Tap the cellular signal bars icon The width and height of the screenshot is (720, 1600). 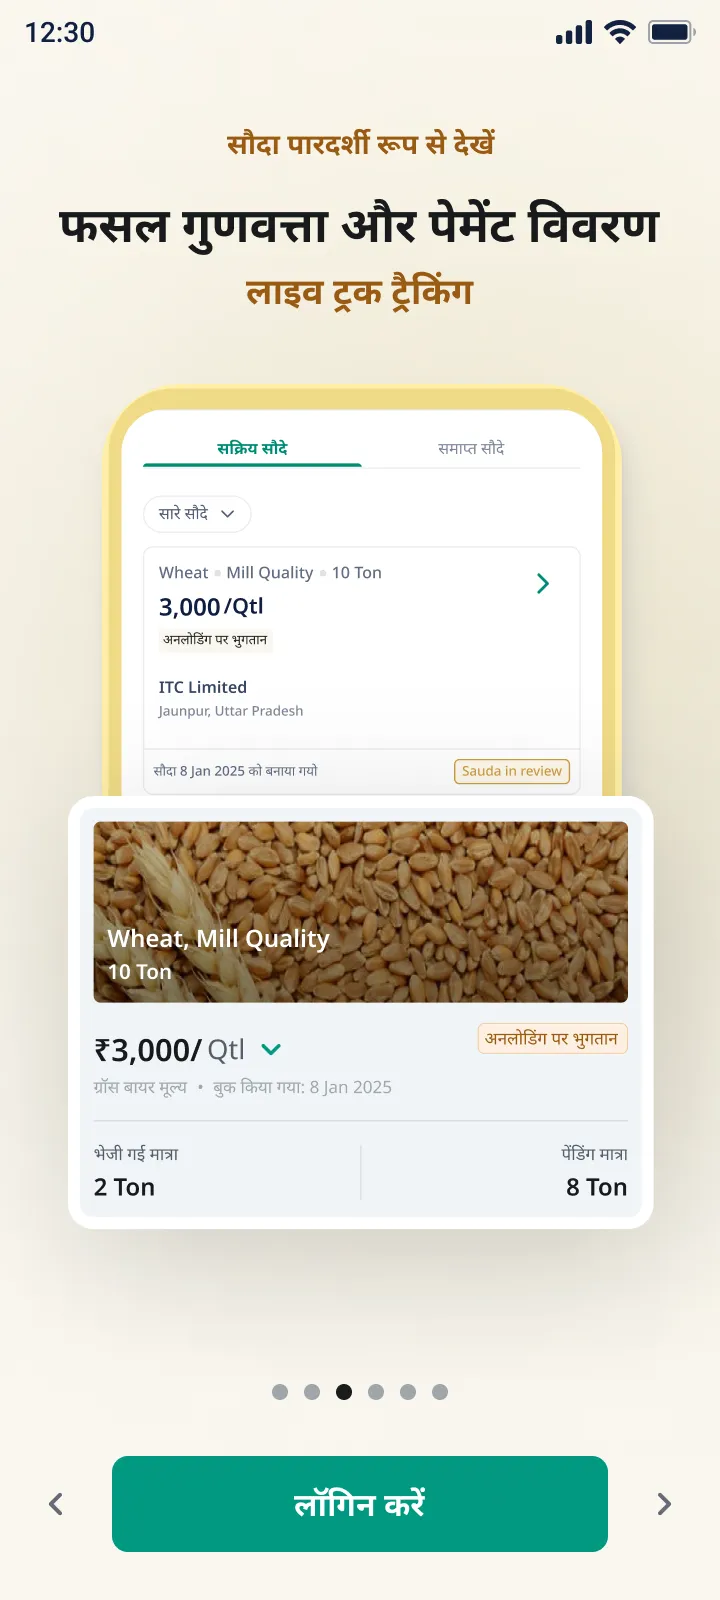click(x=574, y=32)
